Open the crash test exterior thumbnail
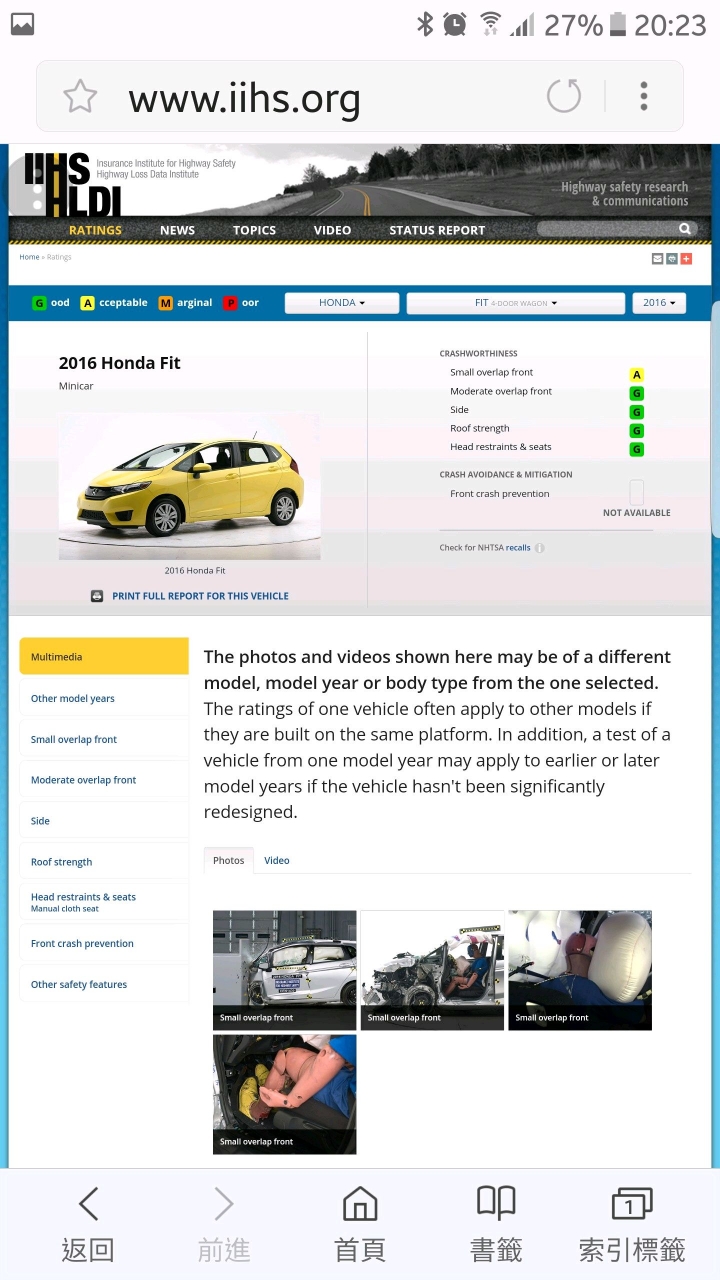Image resolution: width=720 pixels, height=1280 pixels. 284,970
